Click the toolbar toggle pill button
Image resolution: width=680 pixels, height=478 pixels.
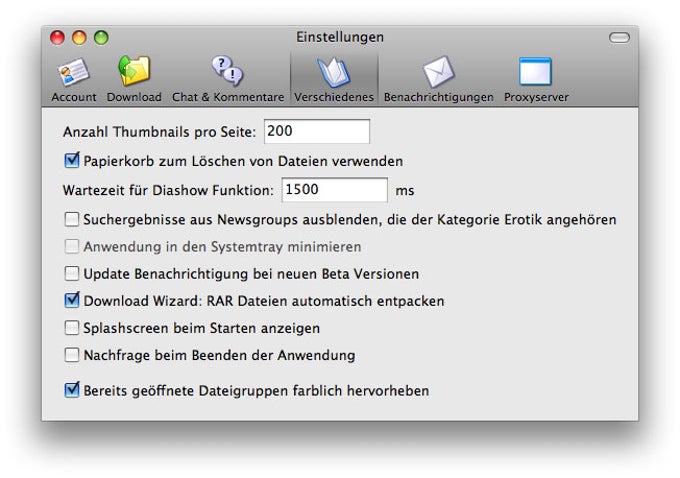(x=619, y=38)
